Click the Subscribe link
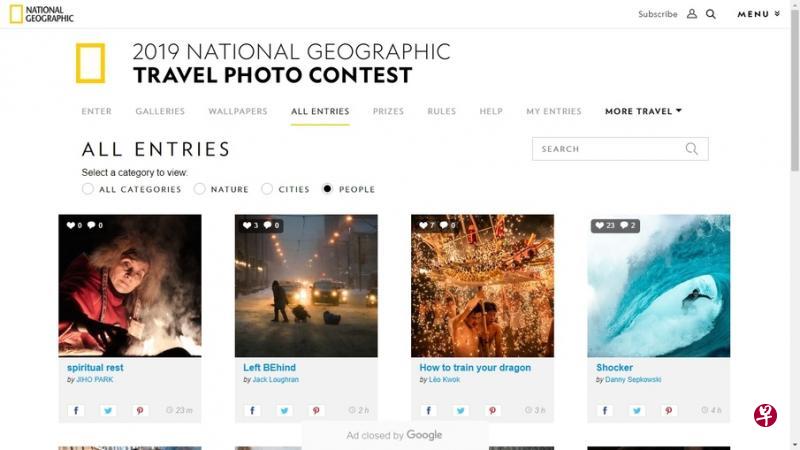Screen dimensions: 800x450 click(657, 14)
